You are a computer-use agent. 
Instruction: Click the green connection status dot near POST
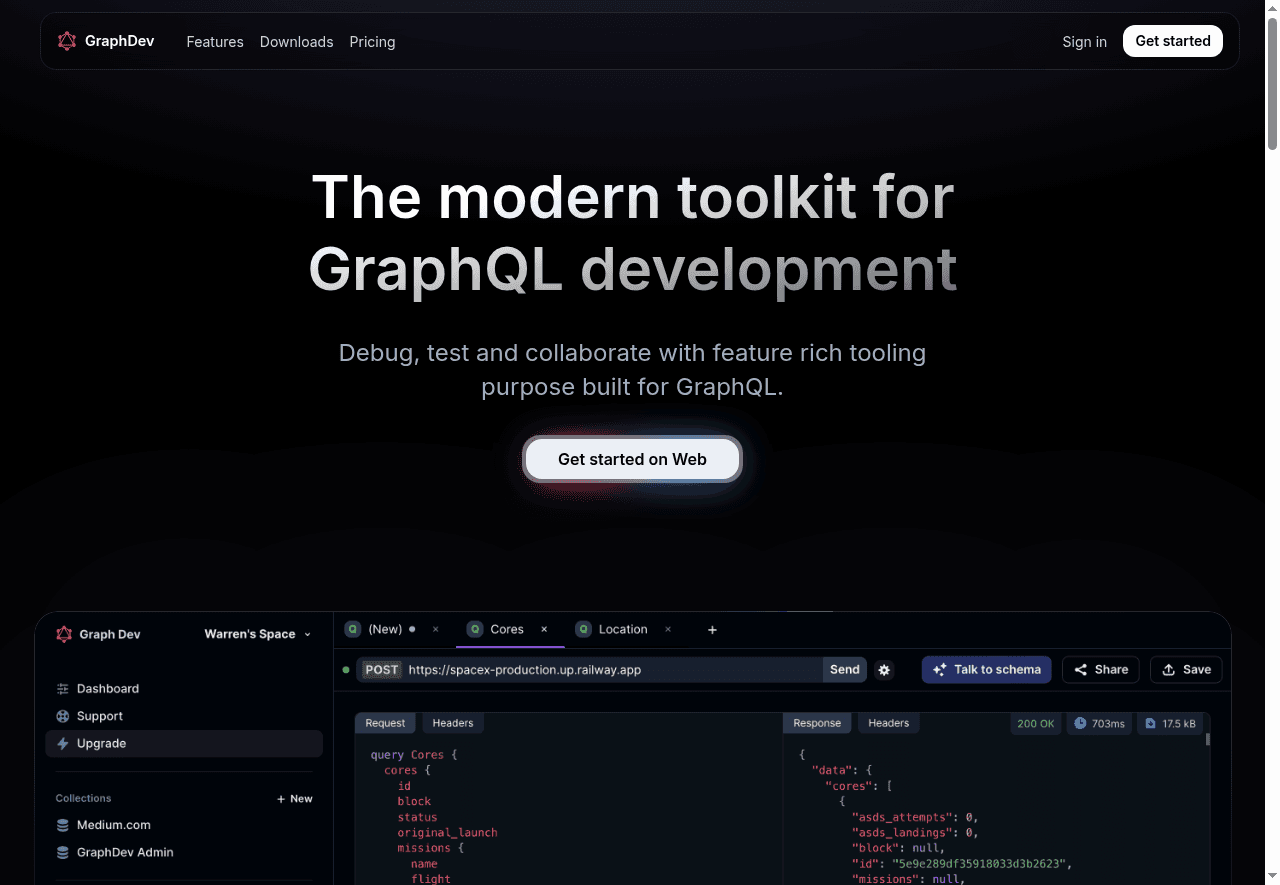point(346,670)
